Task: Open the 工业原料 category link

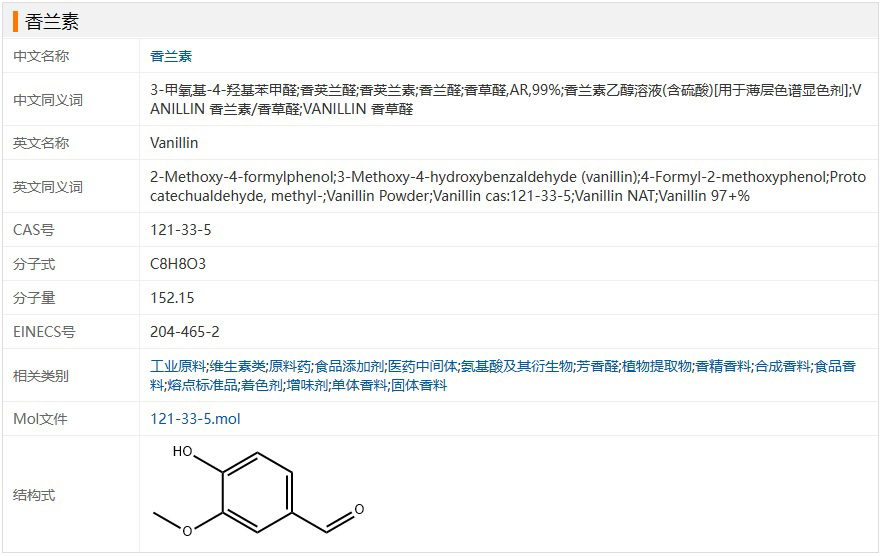Action: pos(178,366)
